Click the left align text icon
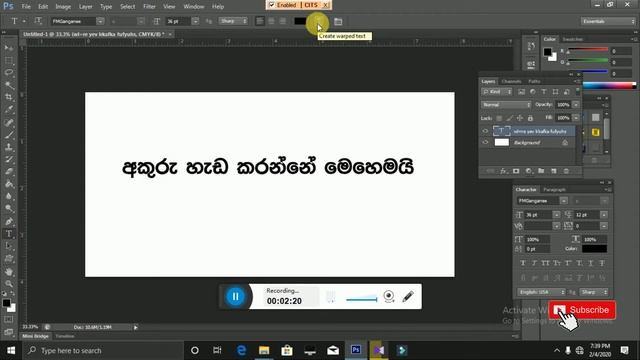 point(260,21)
